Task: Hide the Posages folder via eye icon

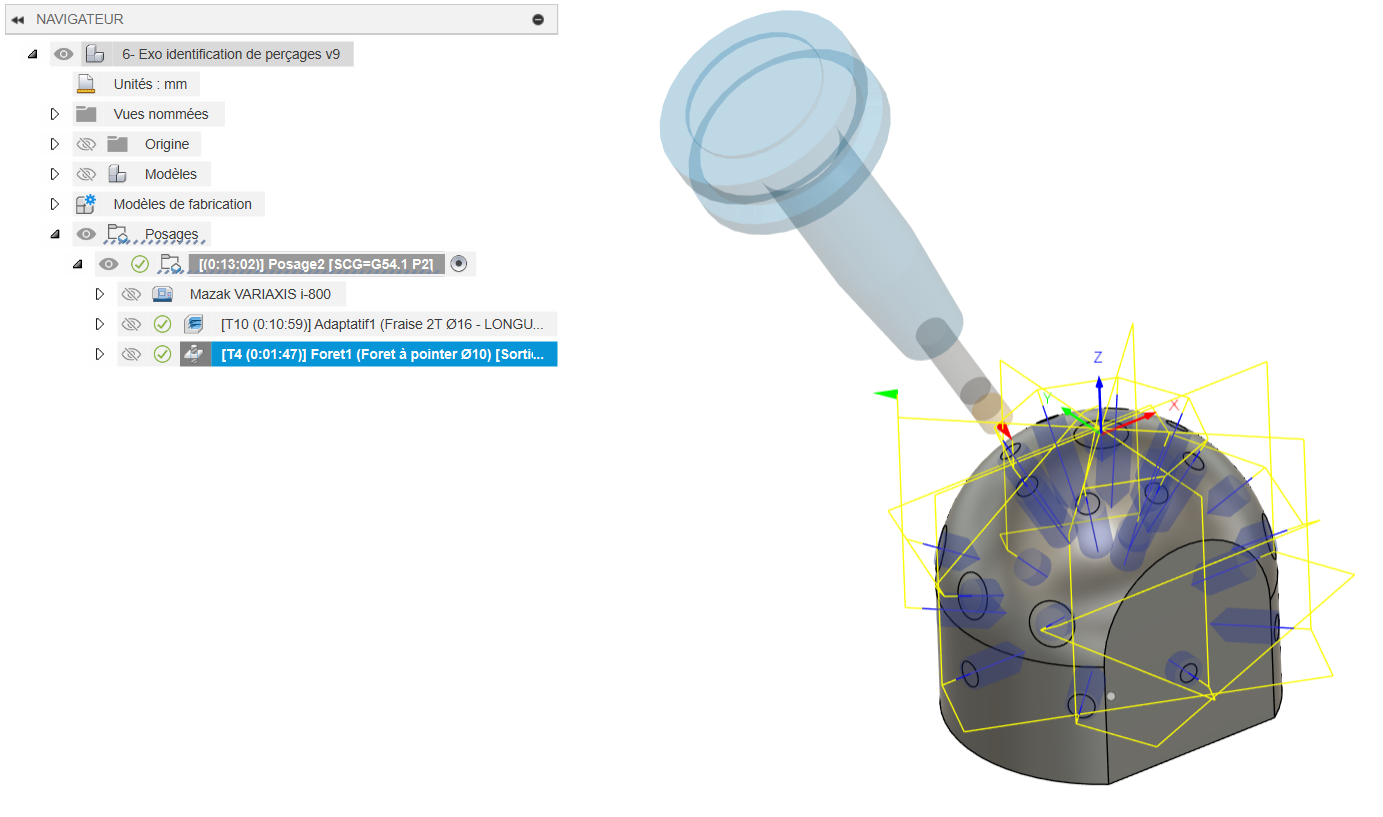Action: (86, 234)
